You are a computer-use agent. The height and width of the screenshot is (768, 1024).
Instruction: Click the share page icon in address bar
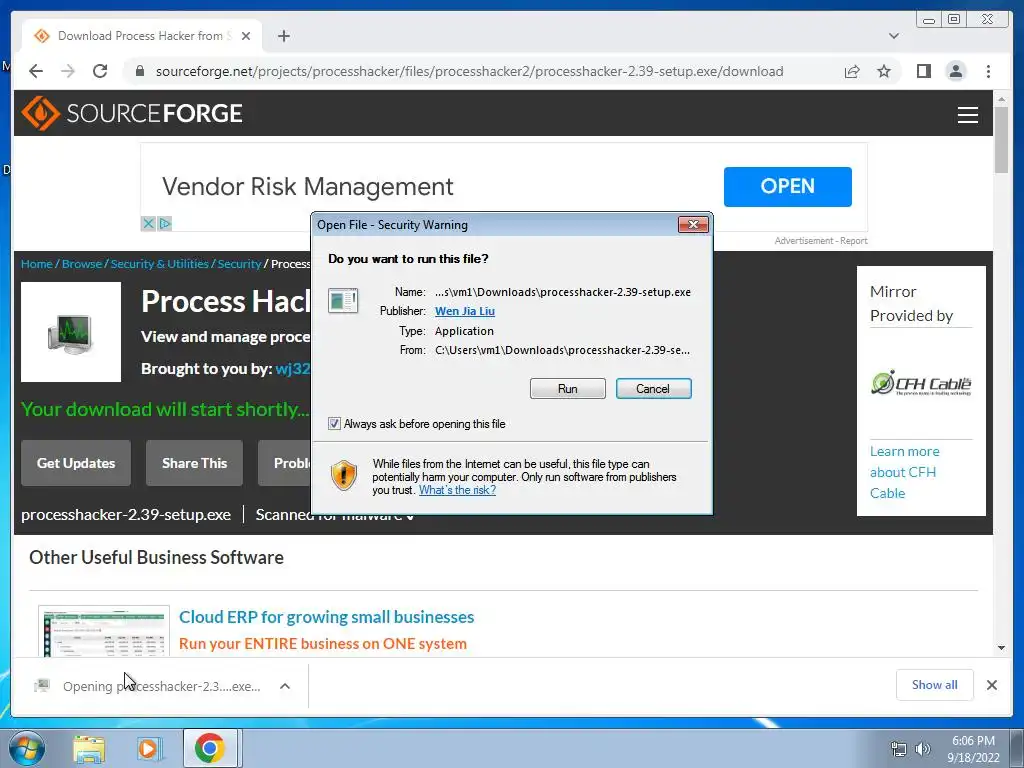852,71
